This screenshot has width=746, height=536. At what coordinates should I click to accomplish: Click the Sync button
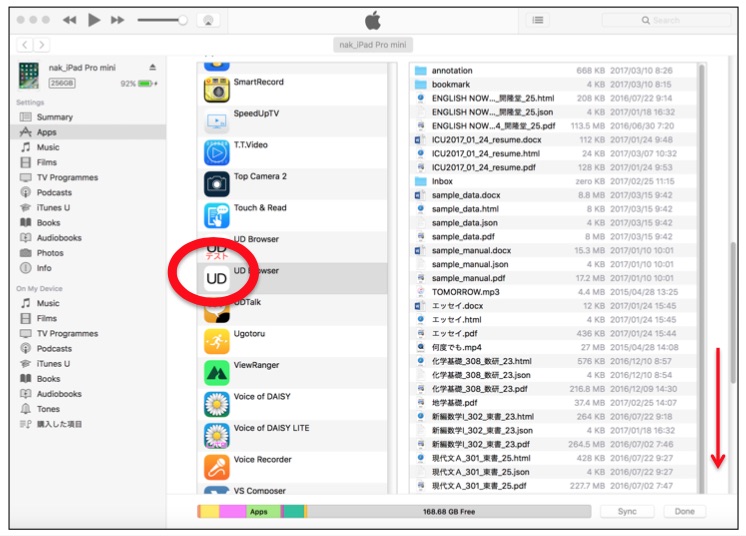pyautogui.click(x=627, y=511)
